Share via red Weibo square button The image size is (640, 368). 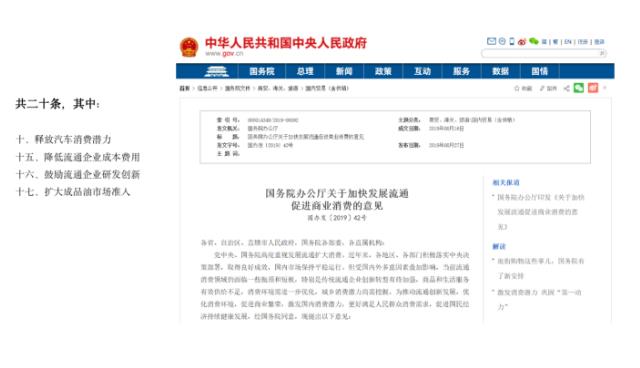click(x=593, y=88)
